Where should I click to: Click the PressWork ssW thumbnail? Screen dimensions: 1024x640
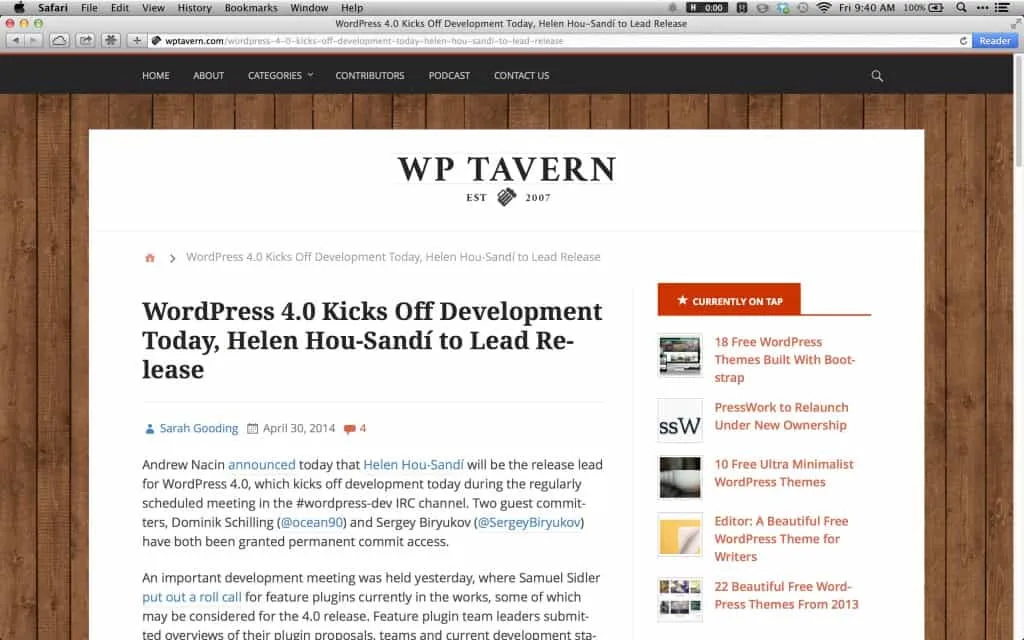coord(680,421)
